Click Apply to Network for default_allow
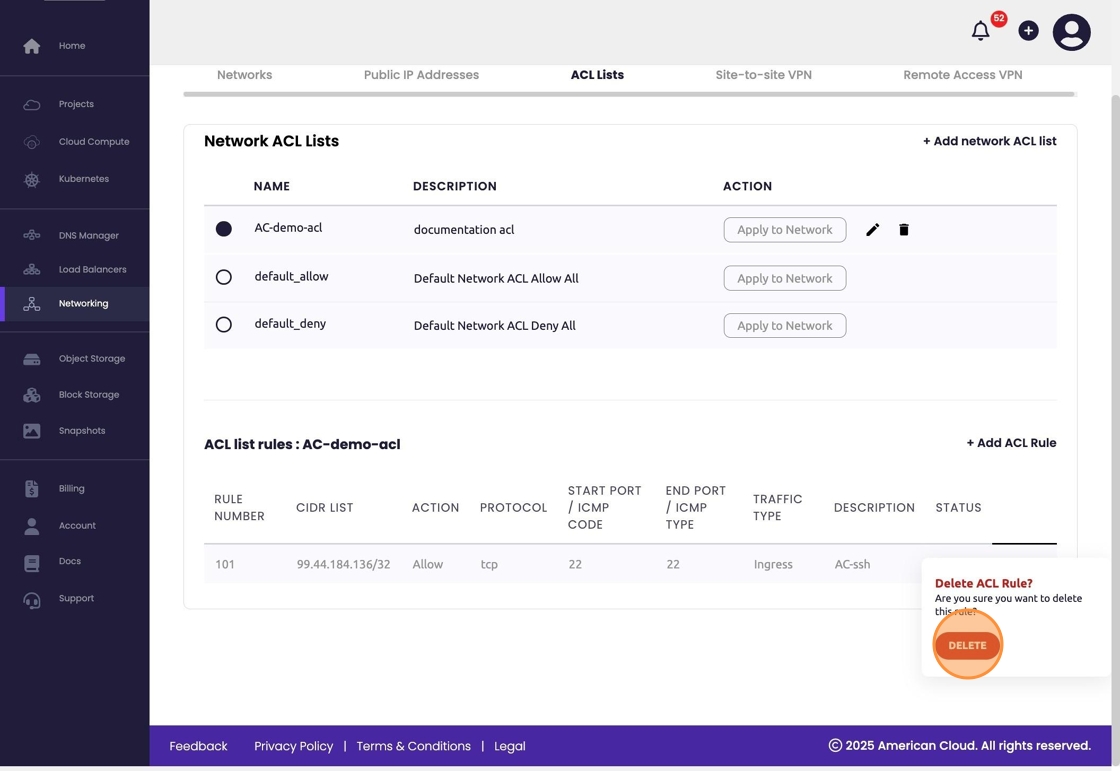Image resolution: width=1120 pixels, height=771 pixels. (784, 278)
